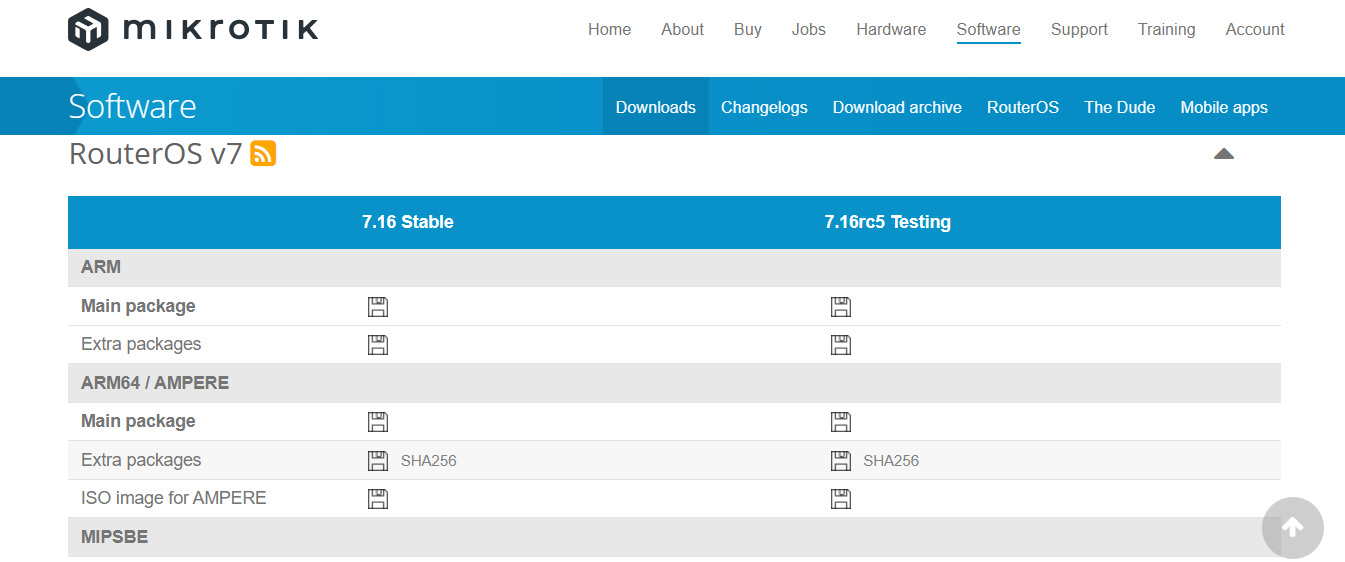Go to the Buy page
The height and width of the screenshot is (562, 1345).
(748, 29)
